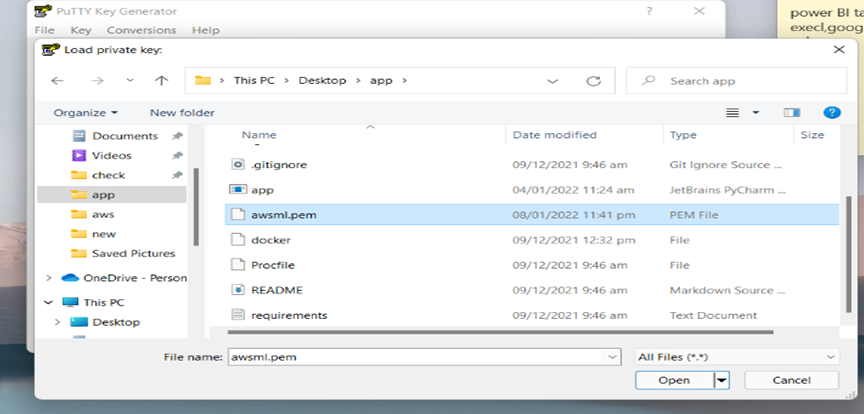
Task: Click the horizontal scrollbar of file list
Action: tap(500, 332)
